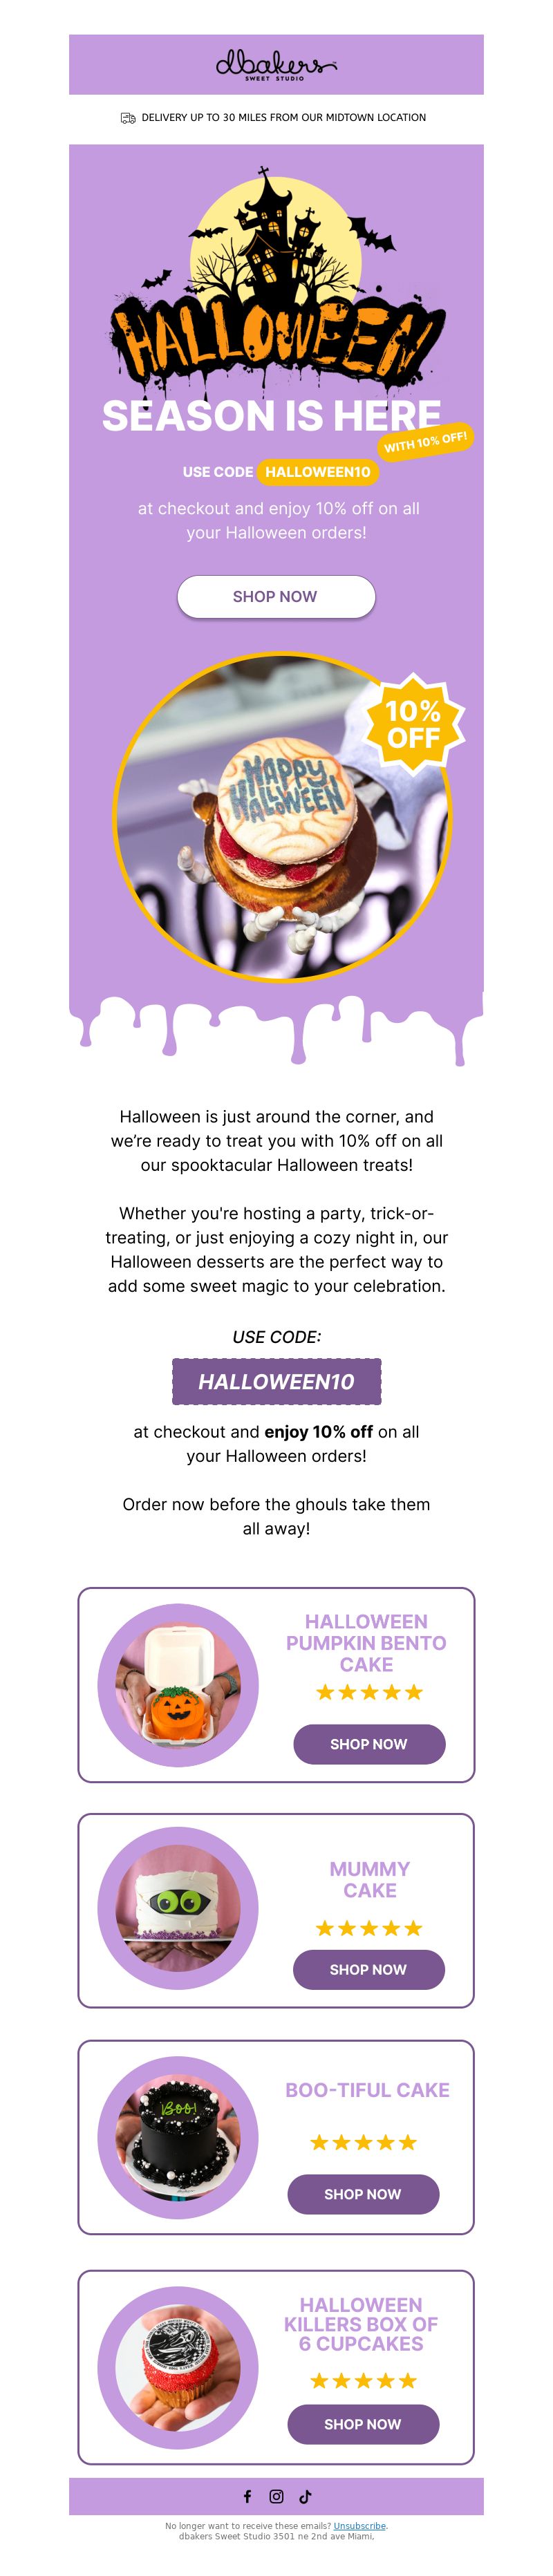Click the Boo-tiful Cake star rating
The width and height of the screenshot is (553, 2576).
[x=363, y=2141]
